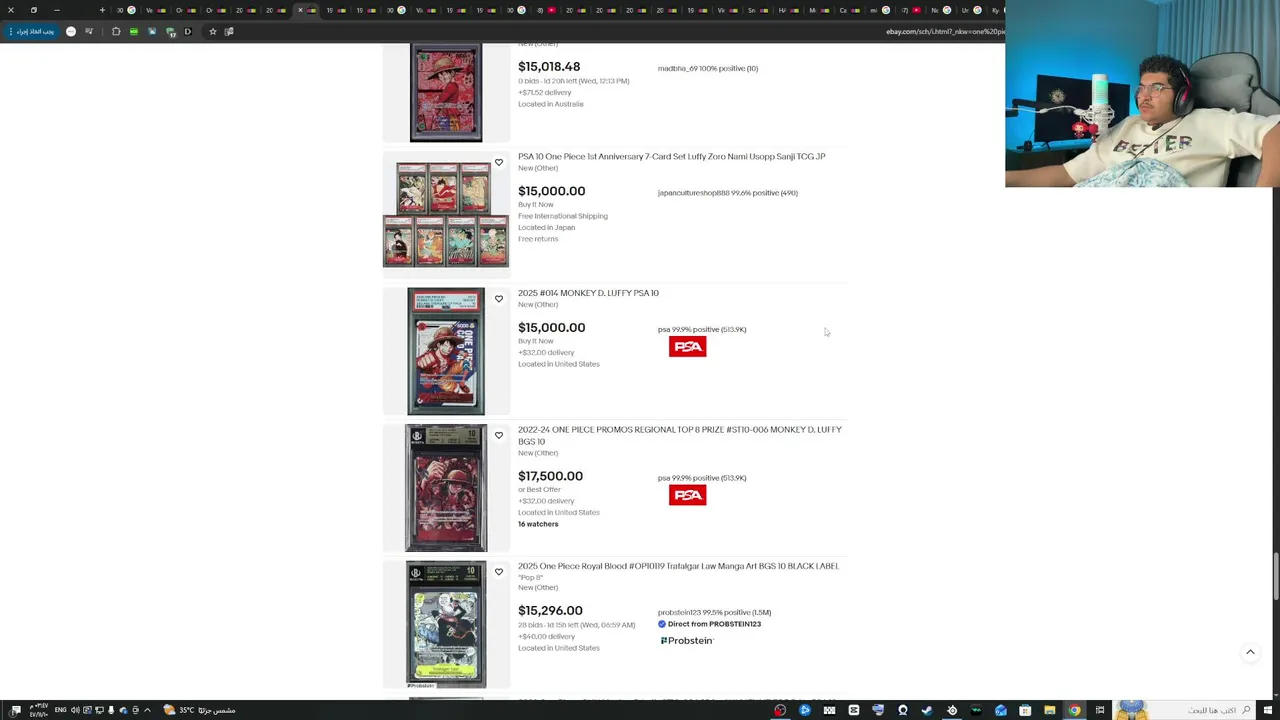Screen dimensions: 1280x720
Task: Click the D extension icon in toolbar
Action: pos(187,32)
